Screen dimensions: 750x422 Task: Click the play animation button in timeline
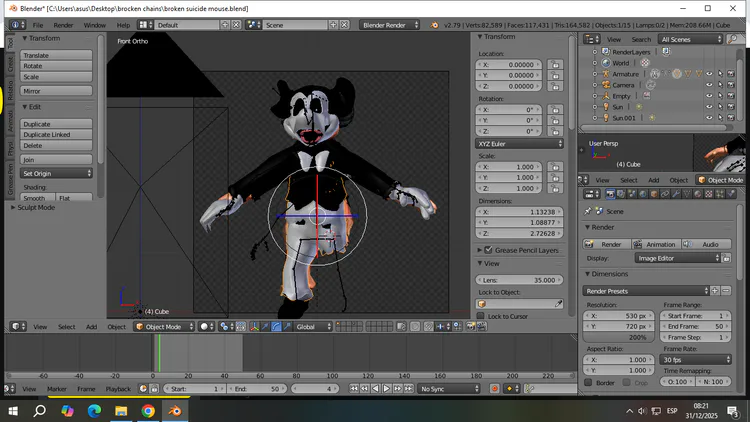[x=386, y=389]
